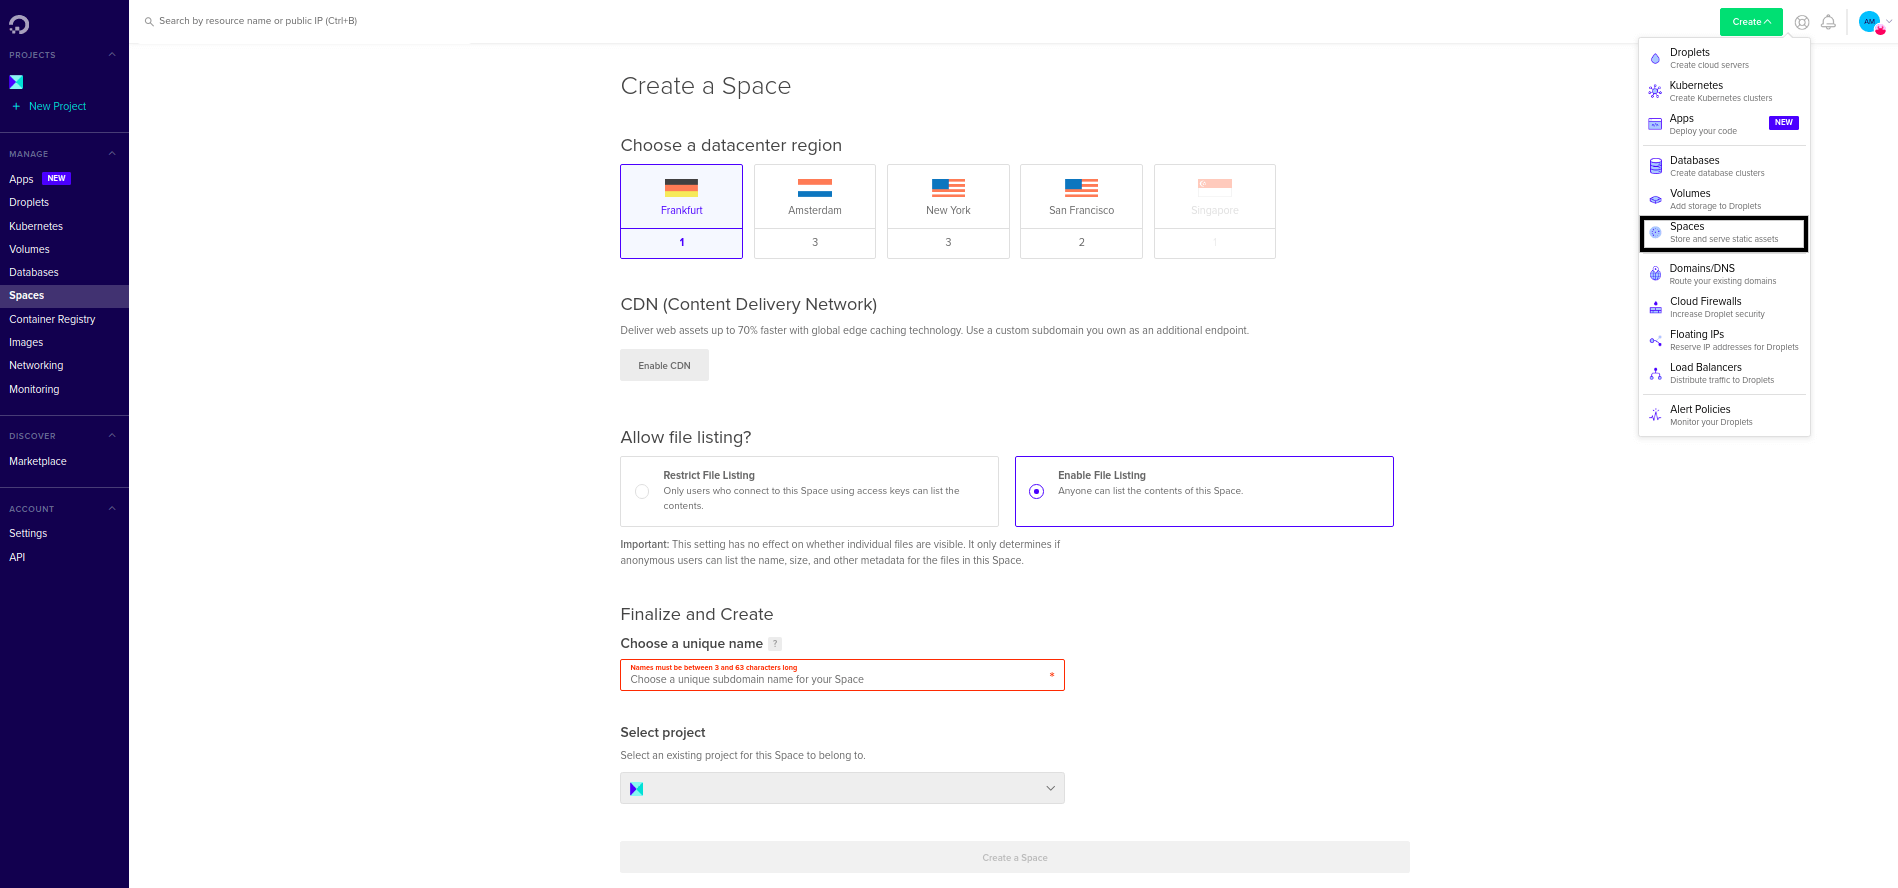Click the Cloud Firewalls icon
Screen dimensions: 1898x888
pos(1655,307)
